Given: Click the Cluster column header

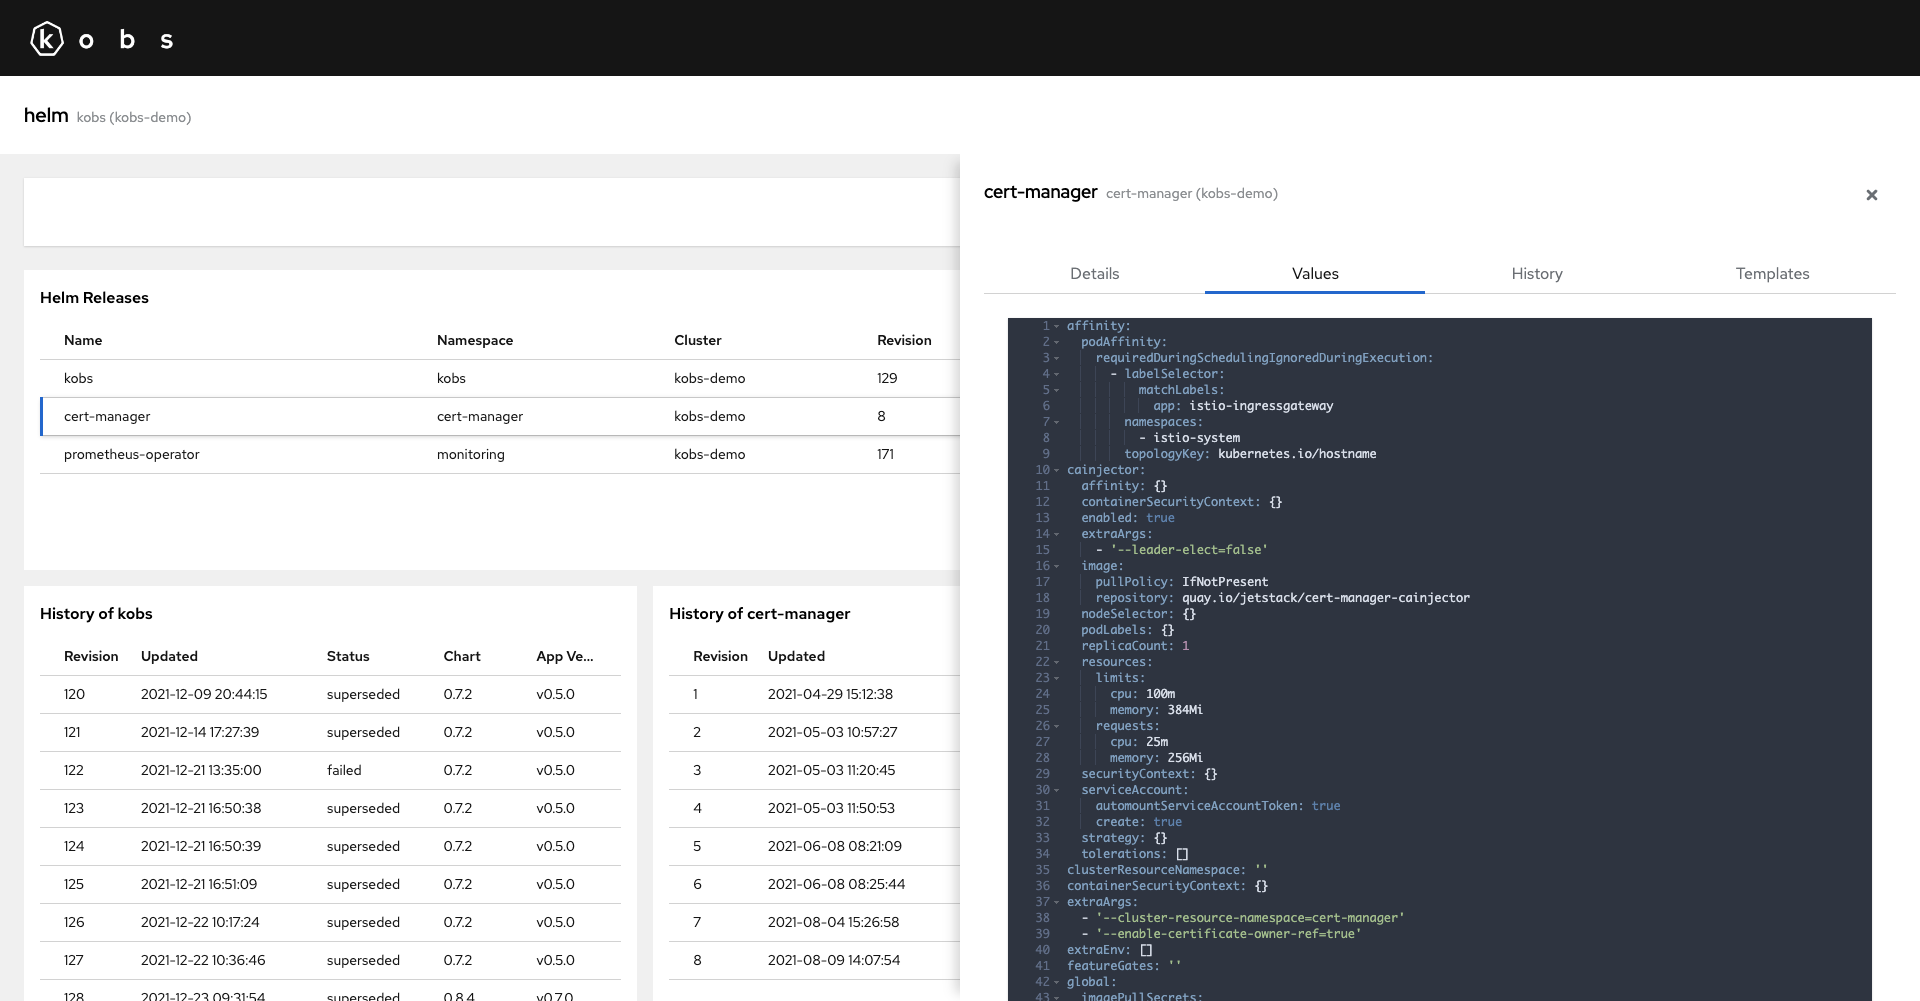Looking at the screenshot, I should point(698,341).
